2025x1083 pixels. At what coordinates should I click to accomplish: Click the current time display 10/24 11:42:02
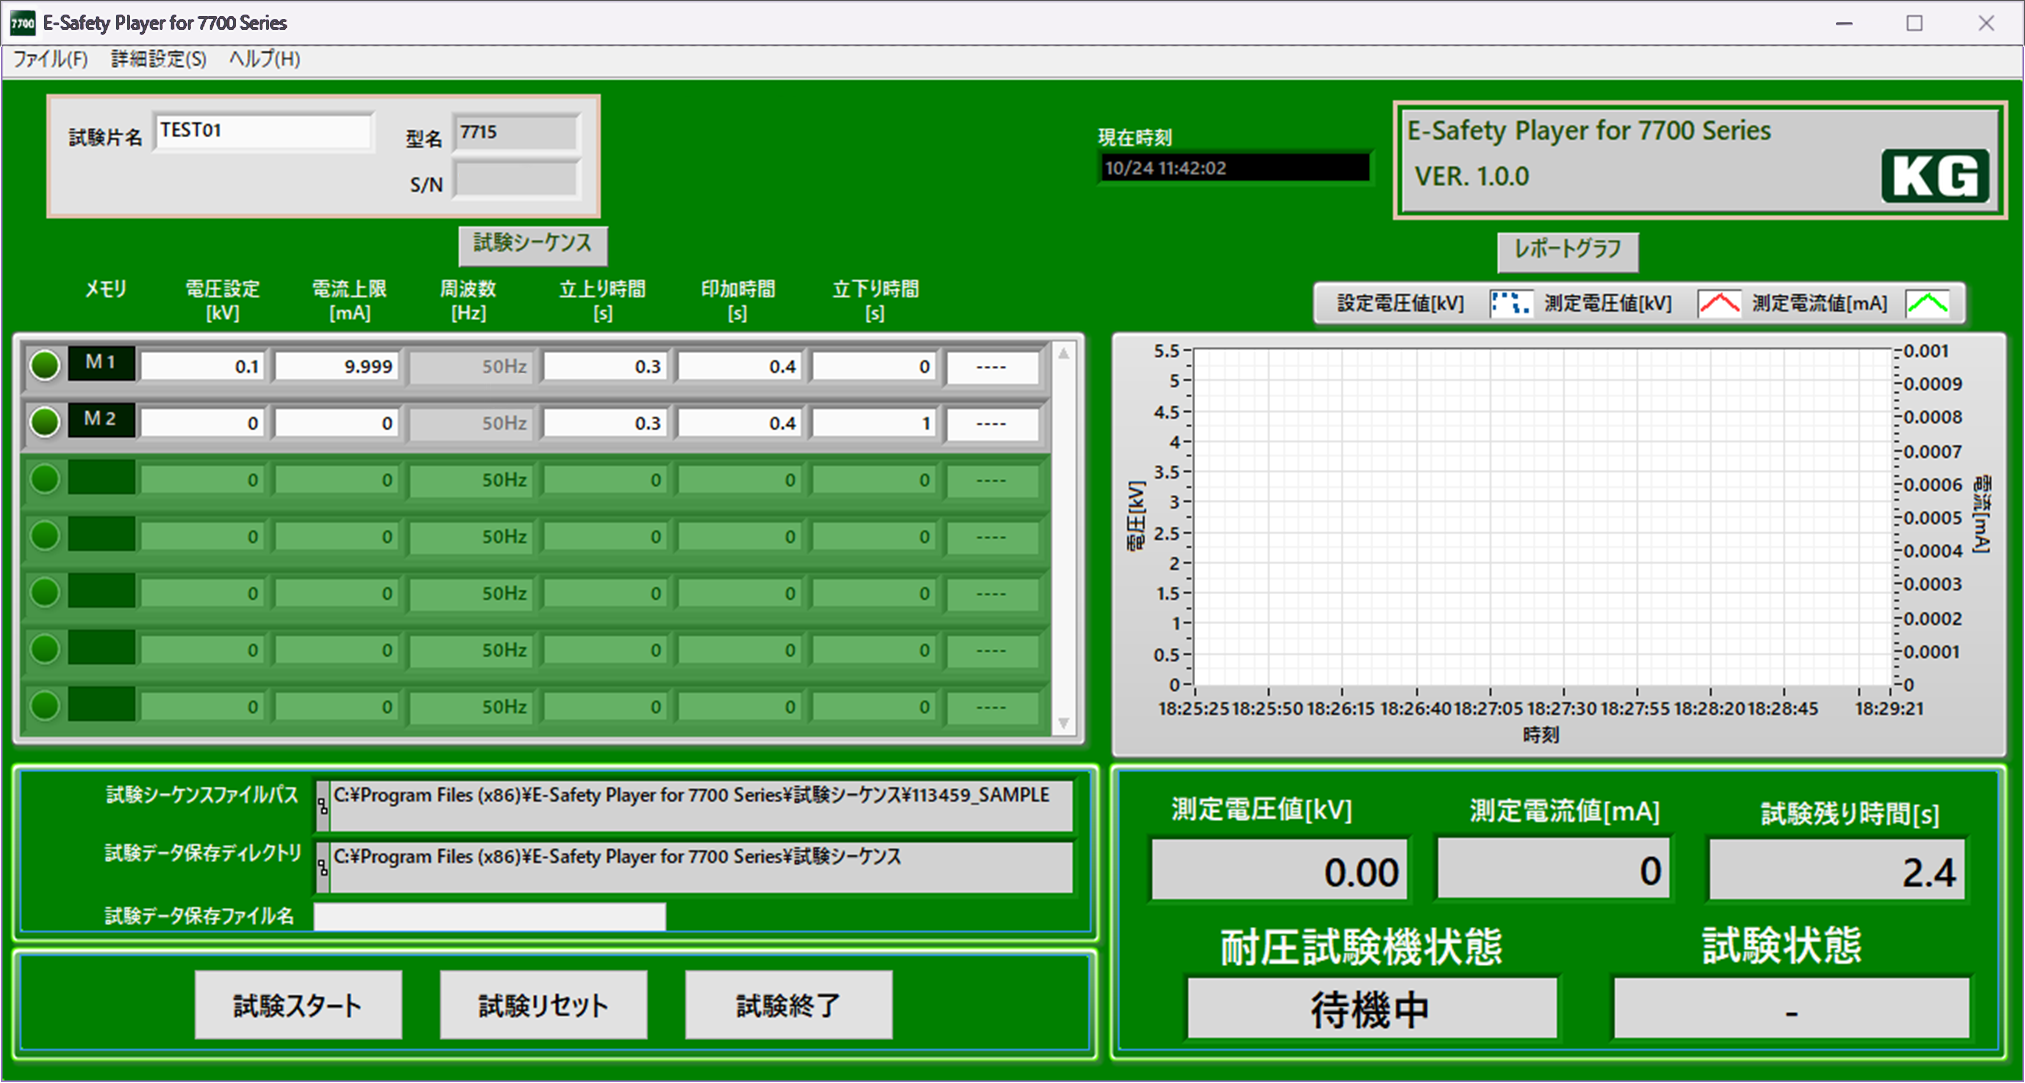(1235, 168)
